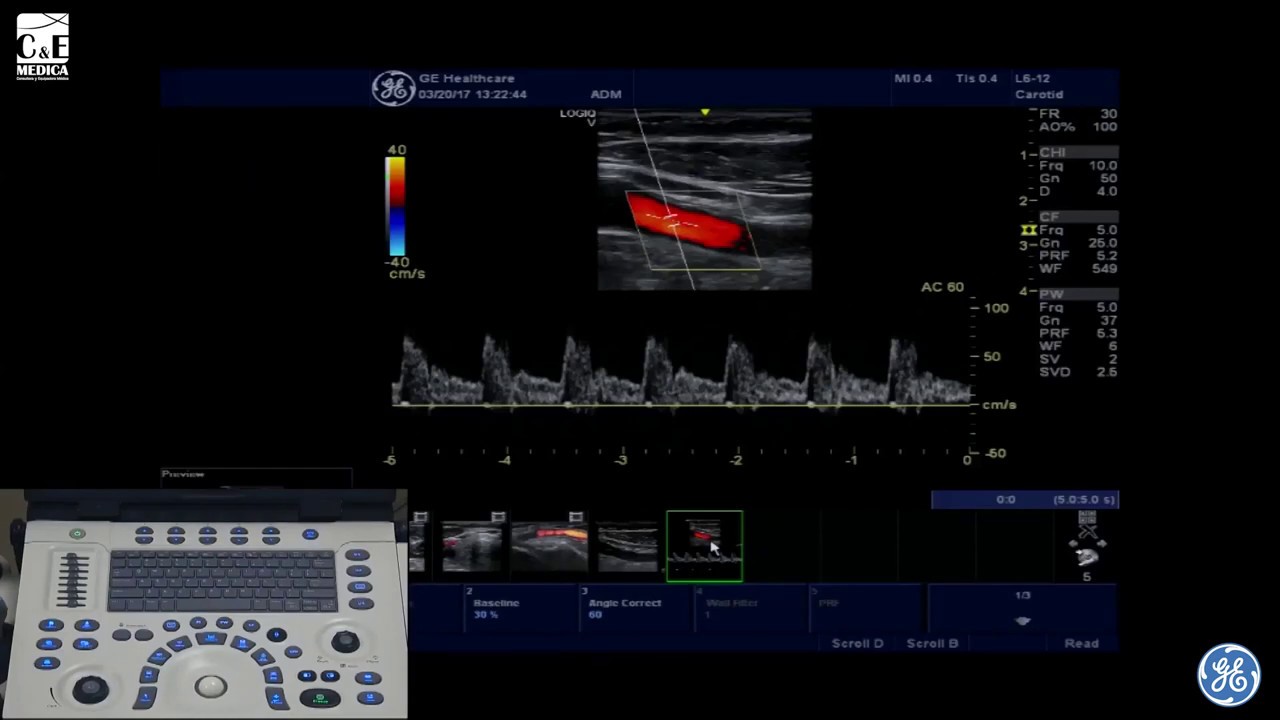Click the trackball graphic above the number 5
Screen dimensions: 1280x720
click(x=1086, y=555)
